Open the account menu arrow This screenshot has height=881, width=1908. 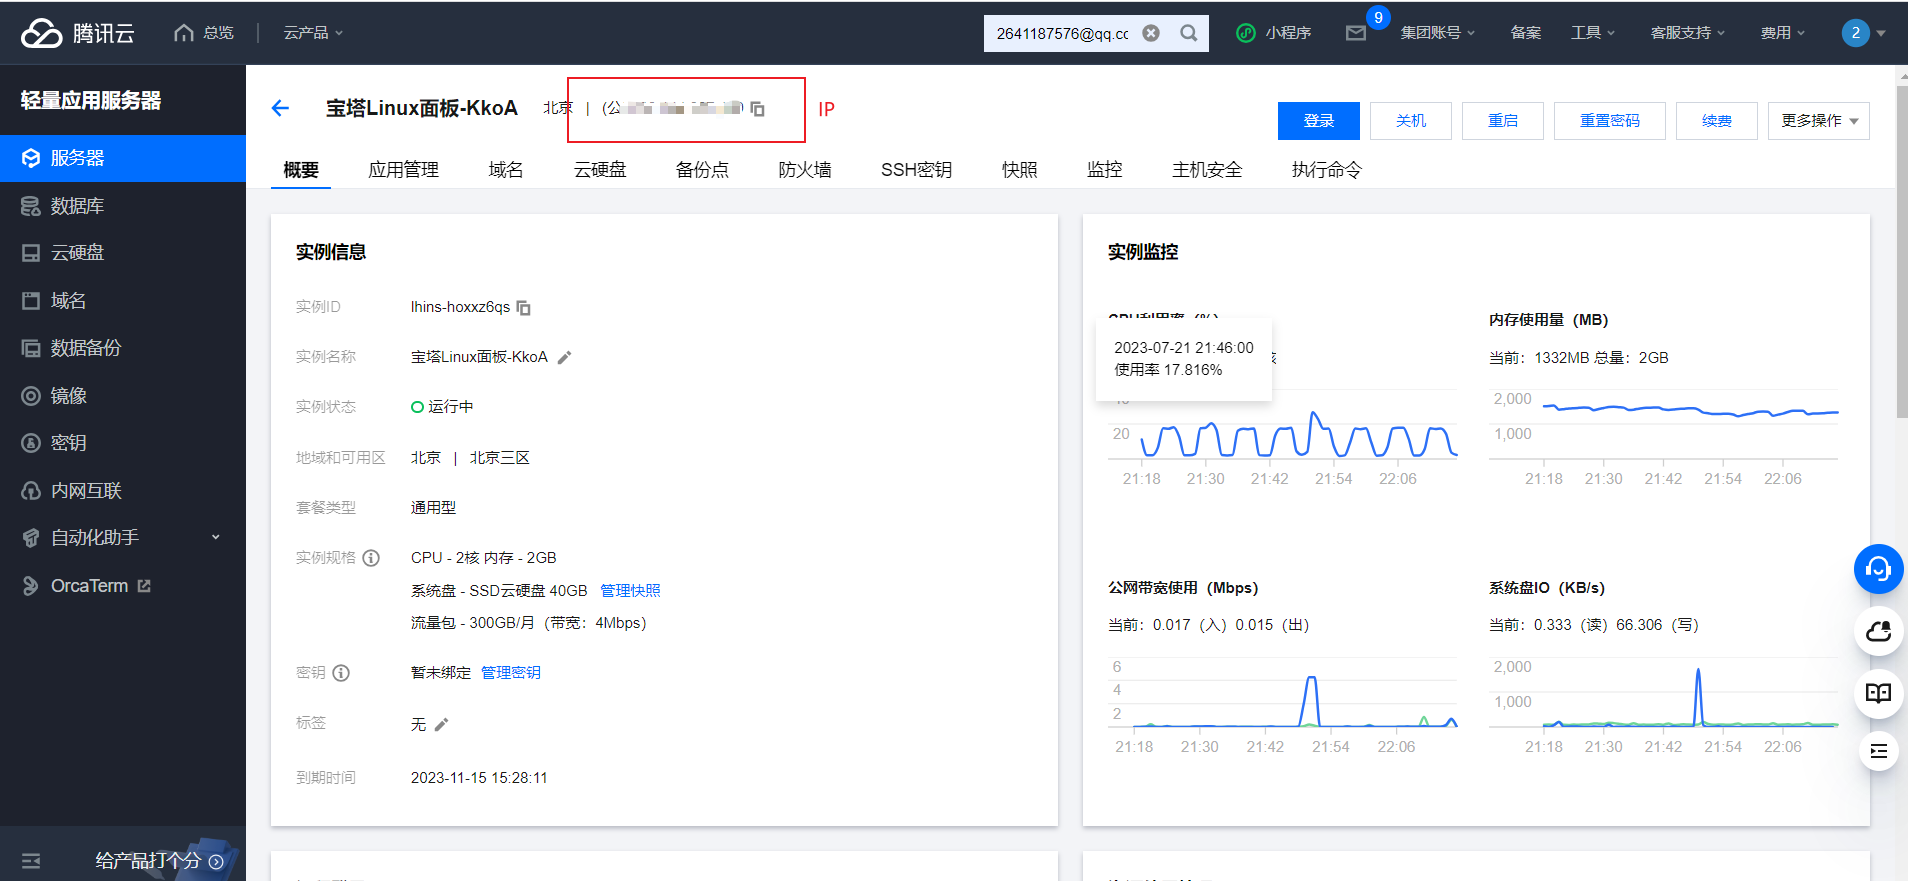(1881, 33)
